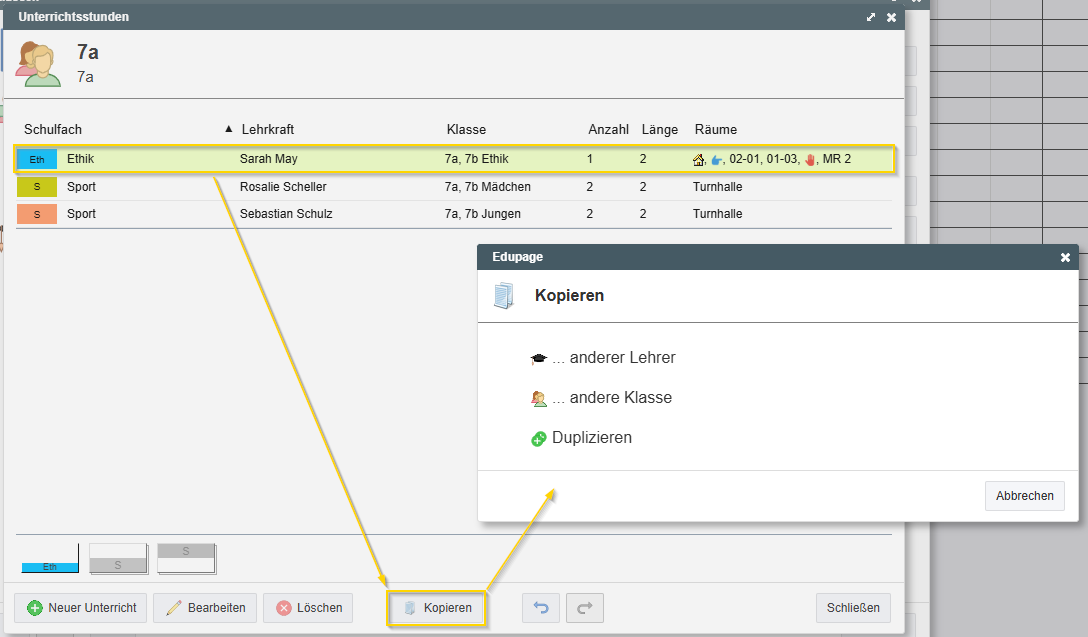
Task: Click the grey S card with label at bottom
Action: click(119, 559)
